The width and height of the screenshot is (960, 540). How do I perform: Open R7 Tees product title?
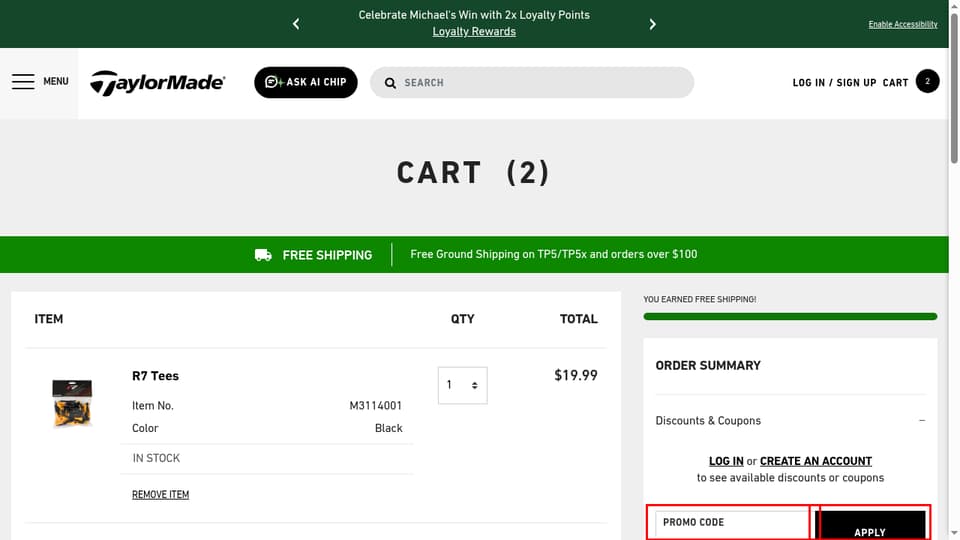coord(156,376)
